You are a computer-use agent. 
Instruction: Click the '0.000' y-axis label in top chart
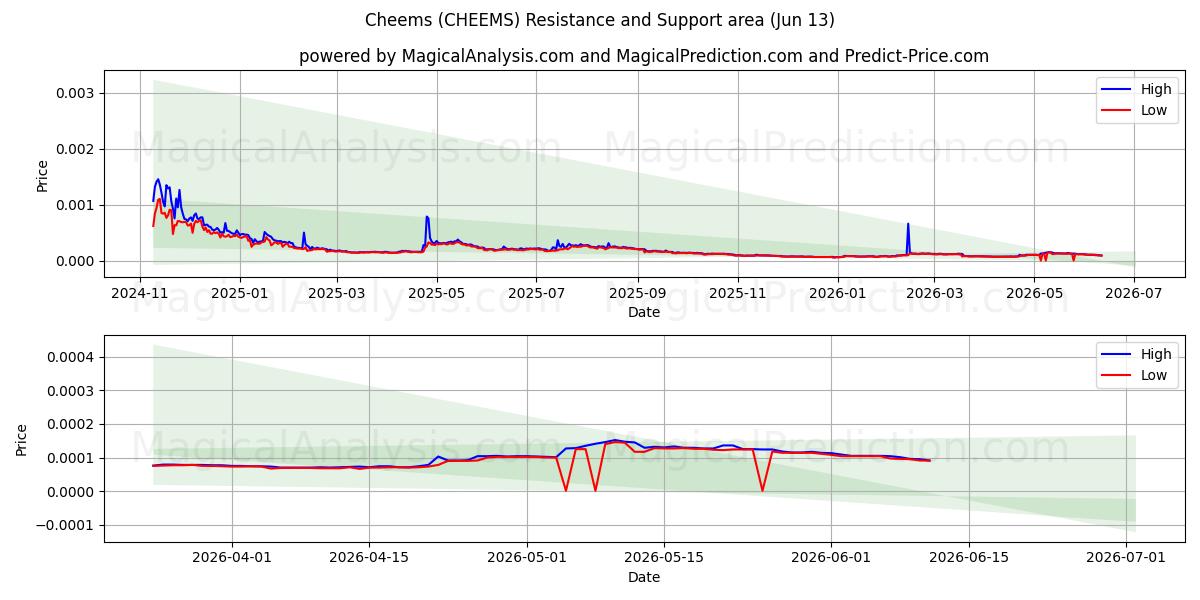75,261
